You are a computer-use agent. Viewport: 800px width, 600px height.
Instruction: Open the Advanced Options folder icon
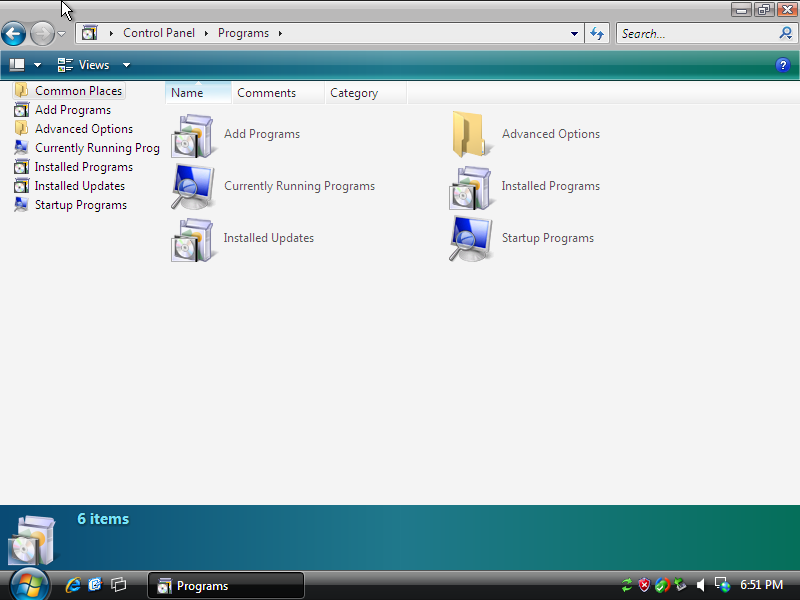point(470,134)
